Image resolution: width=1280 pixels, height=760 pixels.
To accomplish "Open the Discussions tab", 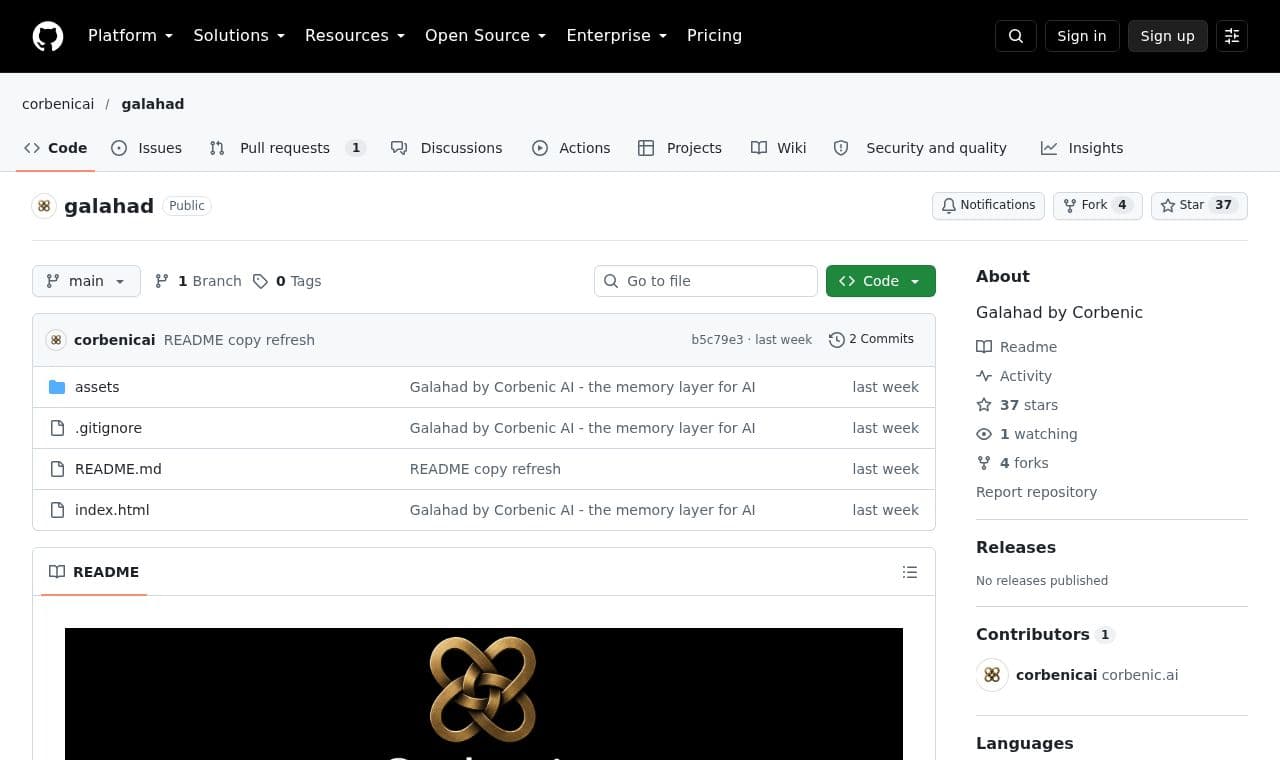I will (447, 148).
